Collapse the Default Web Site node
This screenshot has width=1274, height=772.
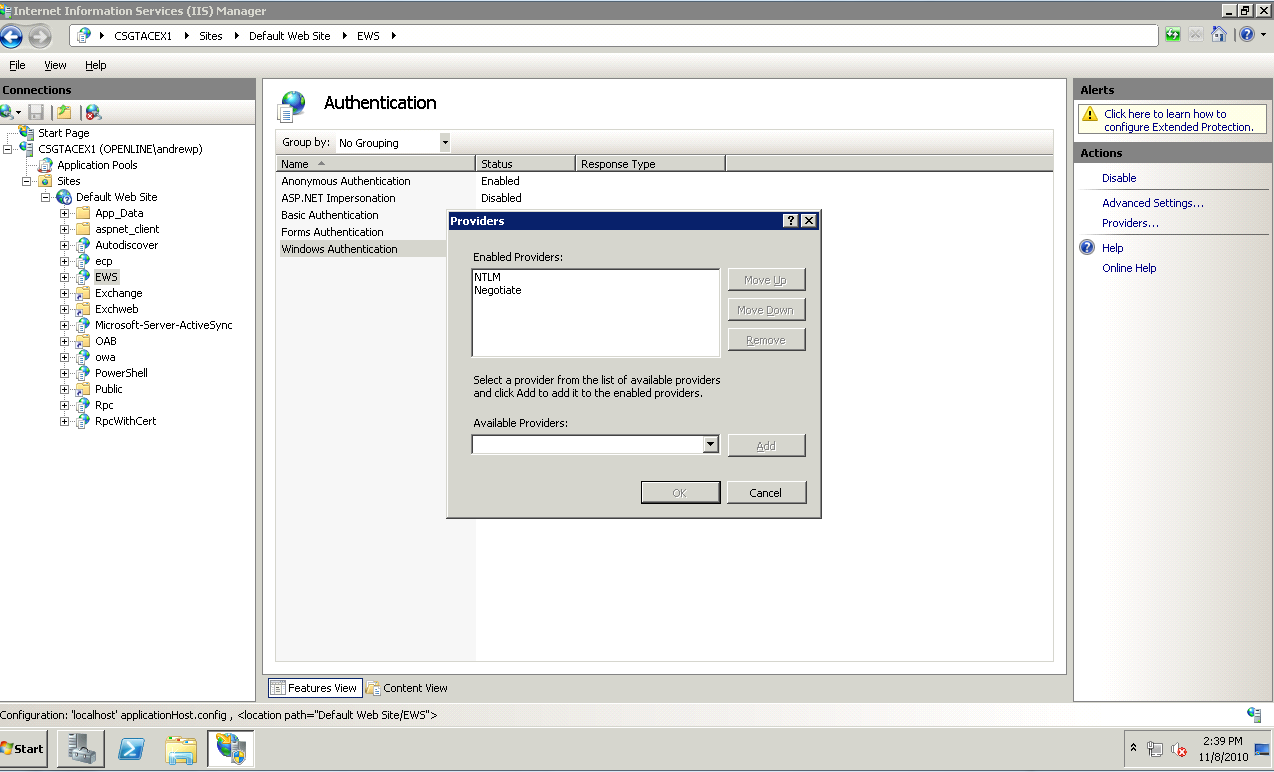[x=46, y=197]
